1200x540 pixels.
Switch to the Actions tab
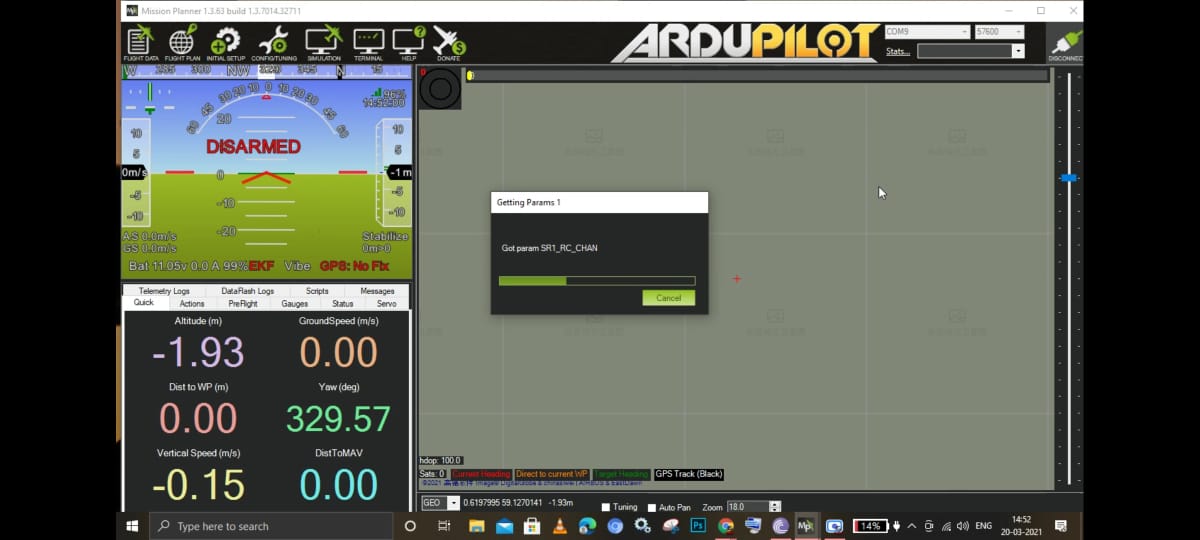(x=192, y=303)
